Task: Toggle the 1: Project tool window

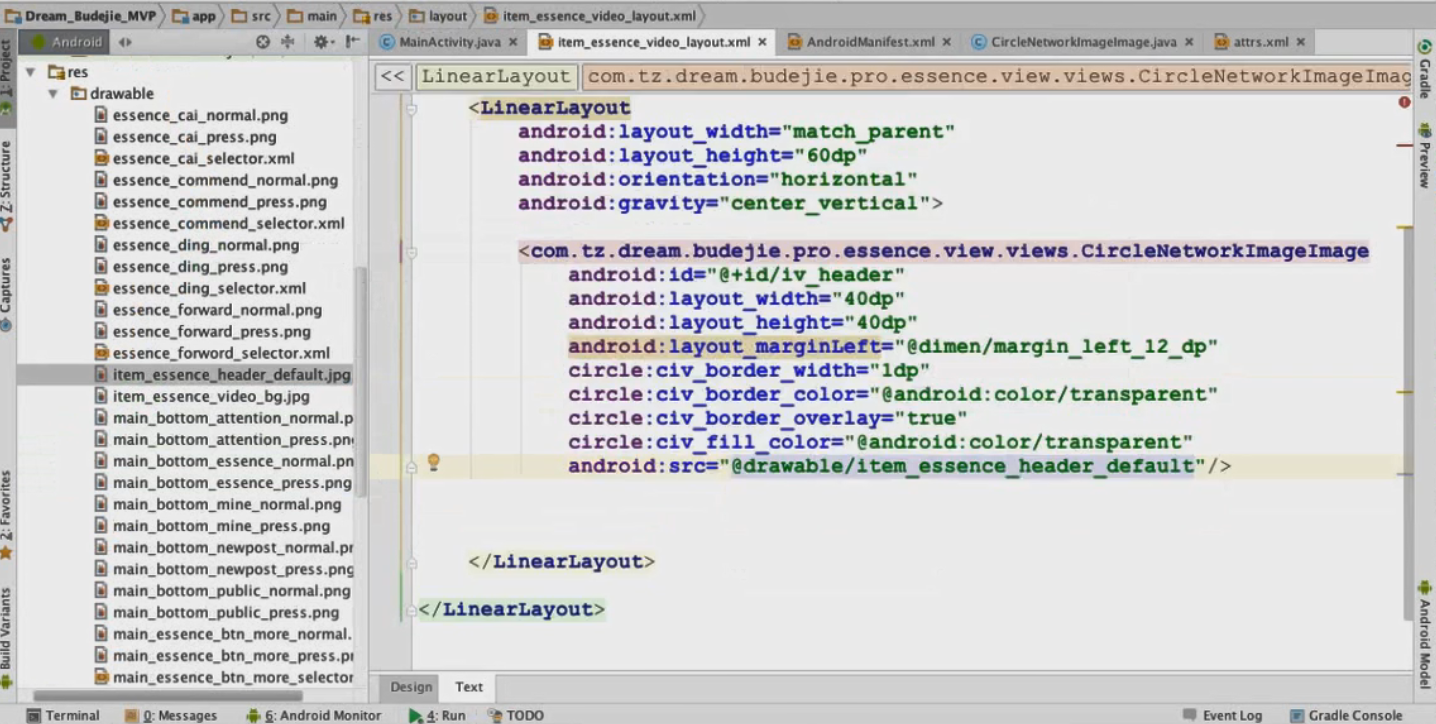Action: (x=8, y=78)
